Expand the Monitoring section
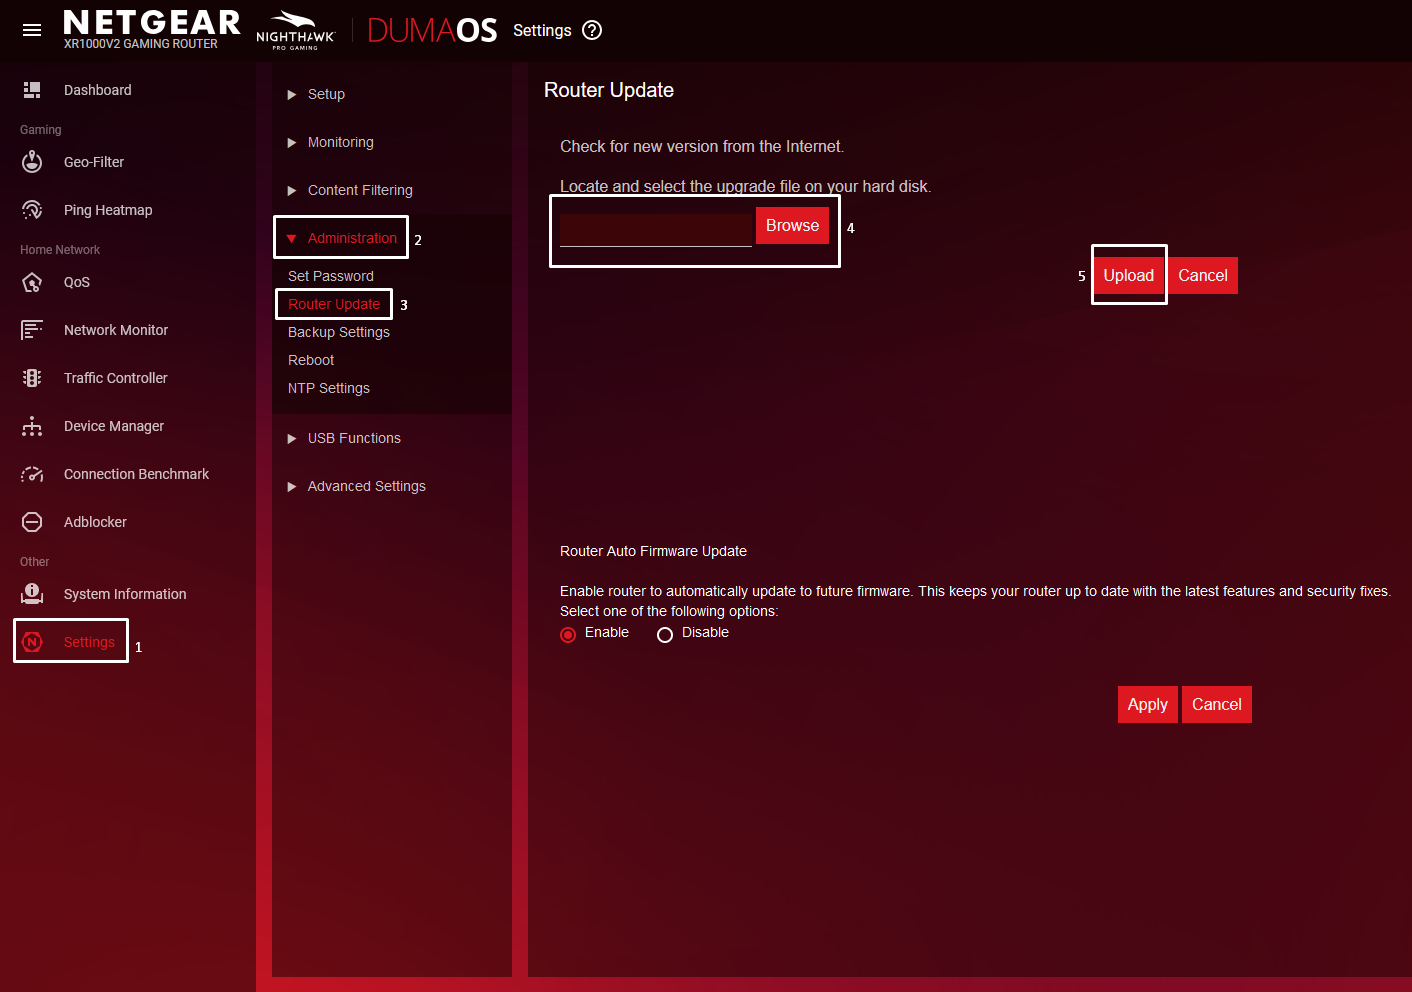This screenshot has height=992, width=1412. [340, 142]
